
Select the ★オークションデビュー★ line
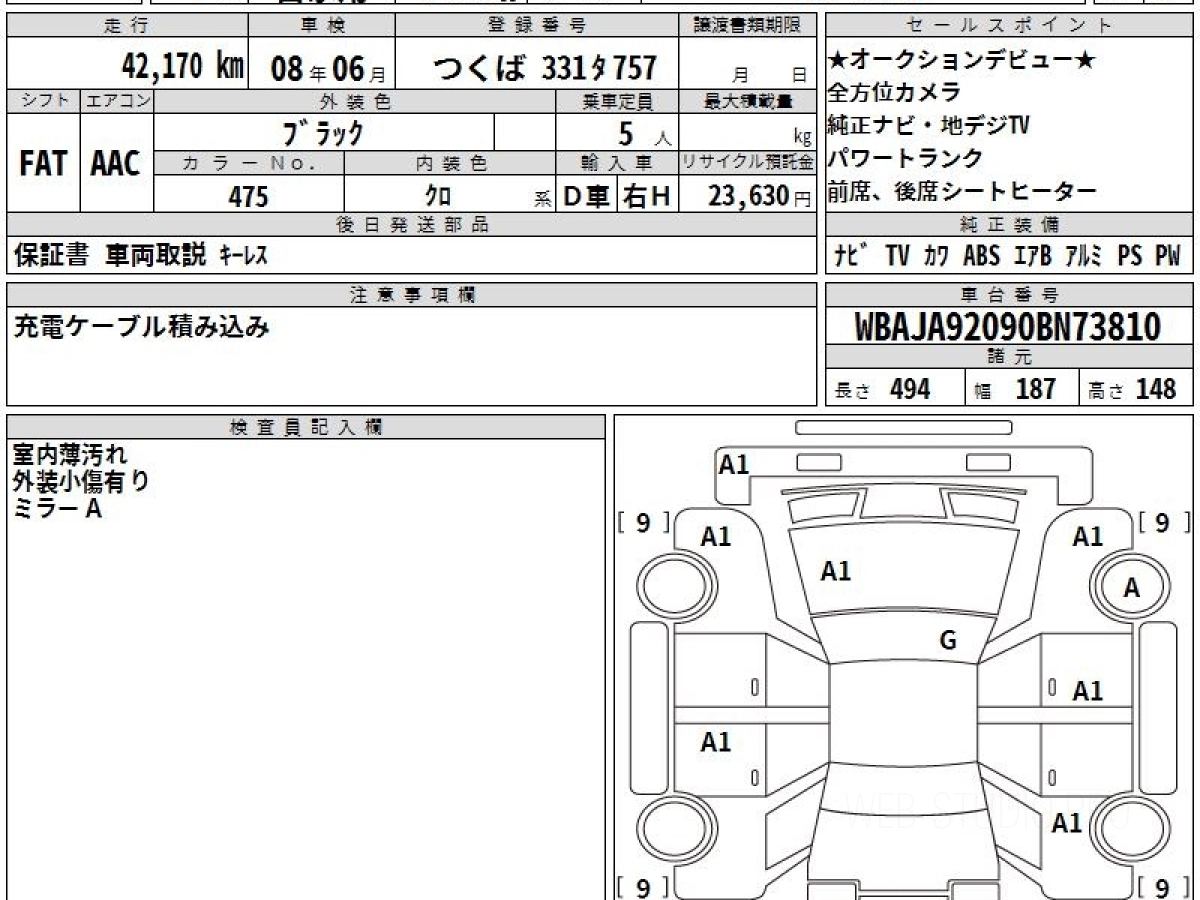(x=962, y=61)
